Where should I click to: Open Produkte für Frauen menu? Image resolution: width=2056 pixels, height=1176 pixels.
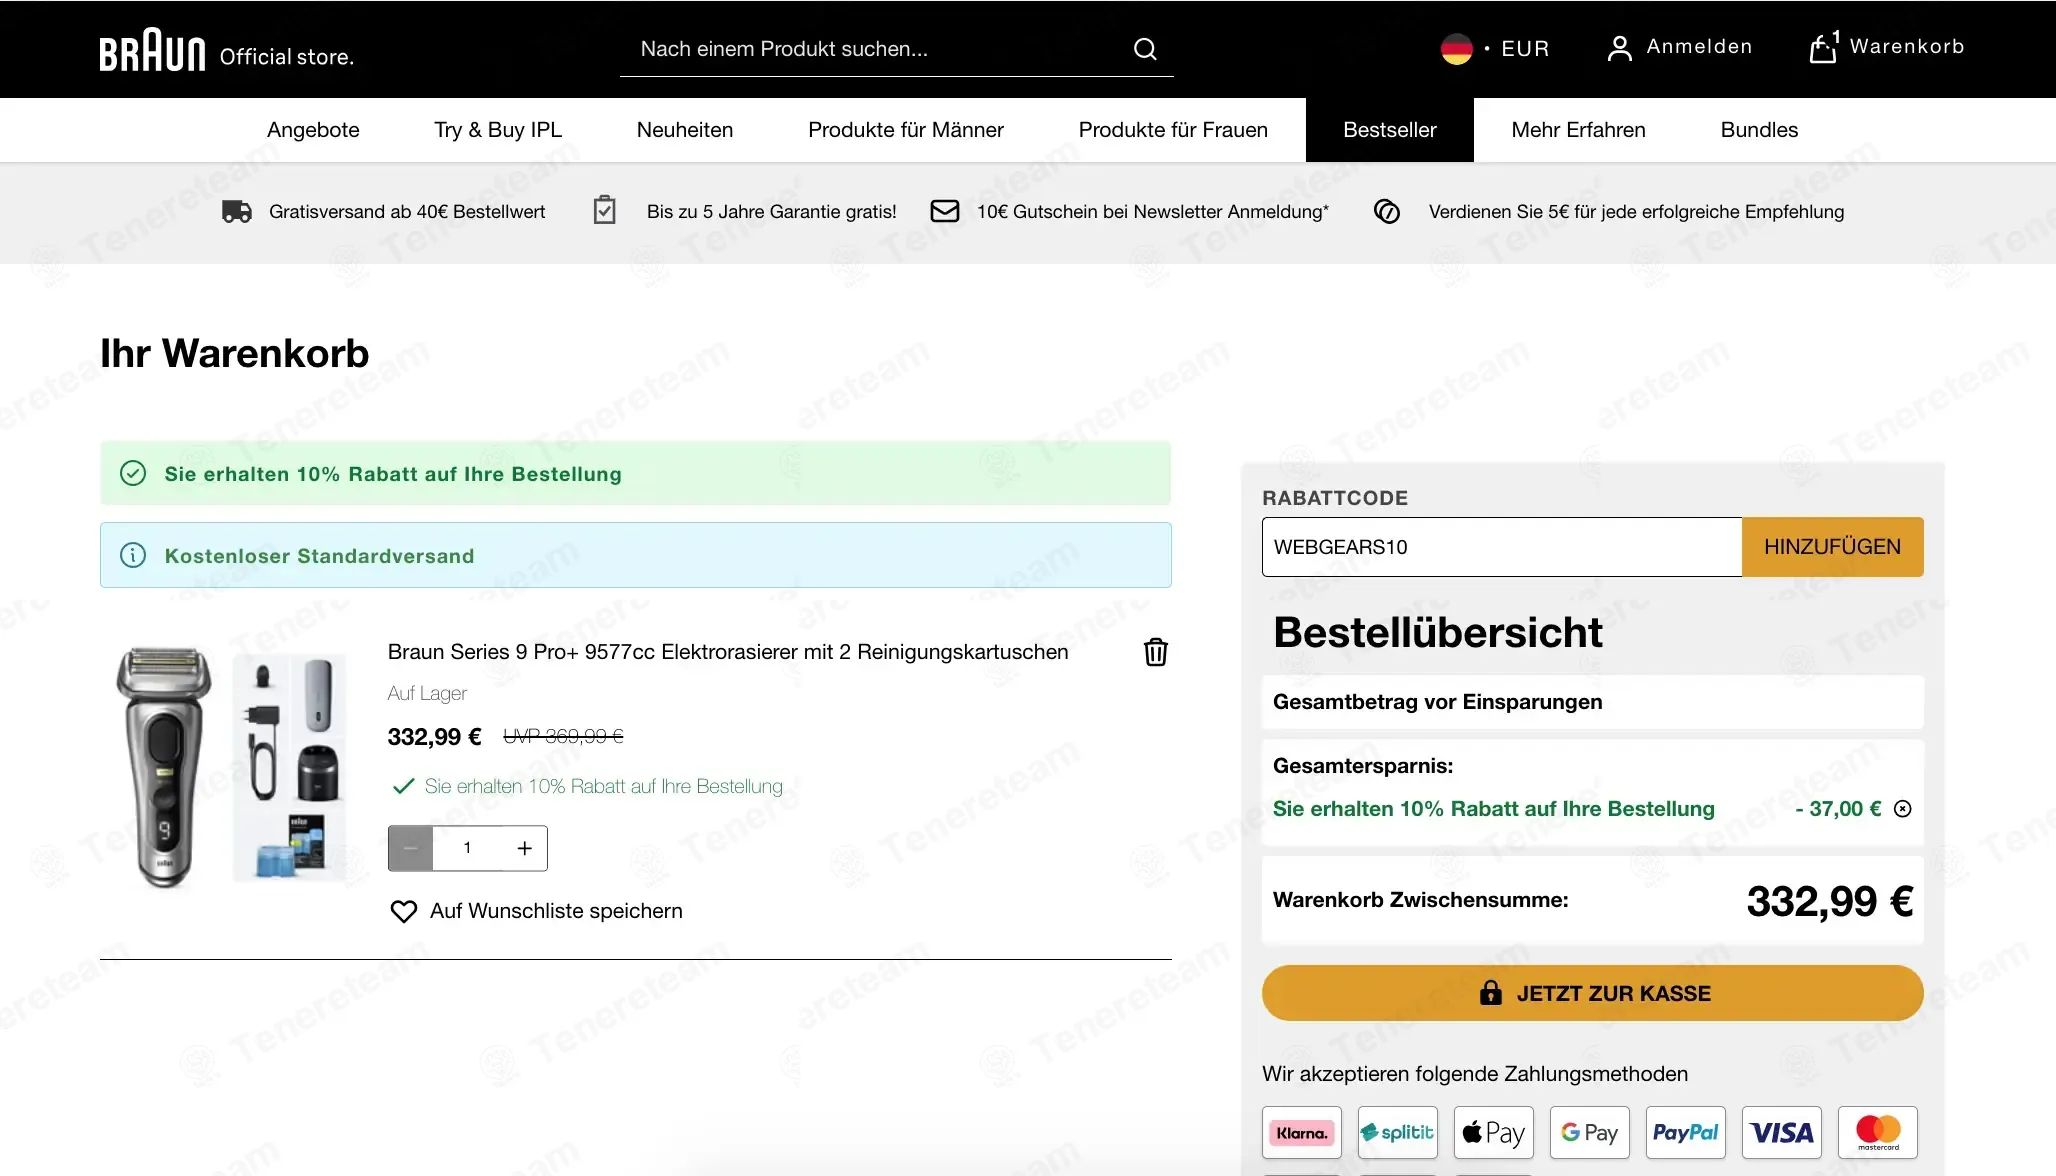click(1173, 130)
